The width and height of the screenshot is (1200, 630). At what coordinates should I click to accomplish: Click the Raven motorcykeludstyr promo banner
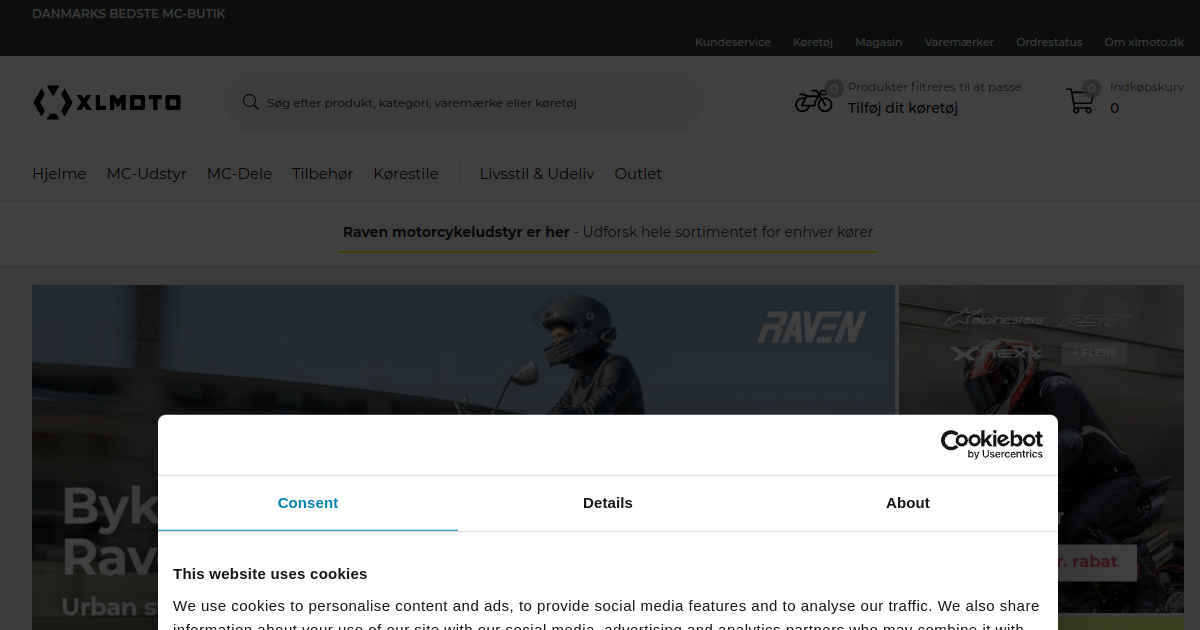tap(608, 232)
